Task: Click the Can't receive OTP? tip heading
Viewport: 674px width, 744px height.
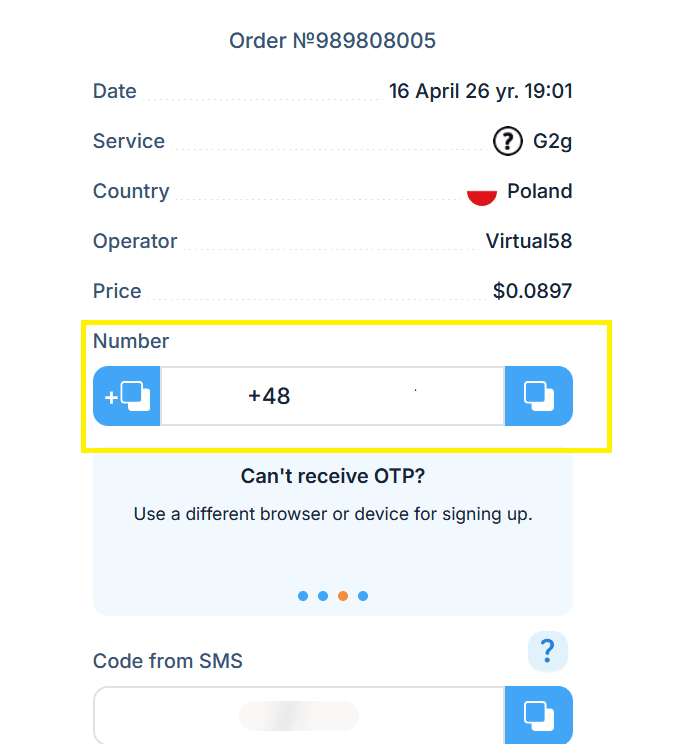Action: (333, 476)
